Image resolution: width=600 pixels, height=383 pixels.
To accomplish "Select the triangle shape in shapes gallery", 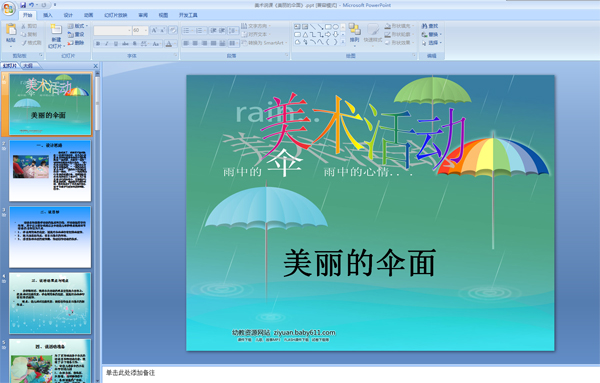I will 305,34.
